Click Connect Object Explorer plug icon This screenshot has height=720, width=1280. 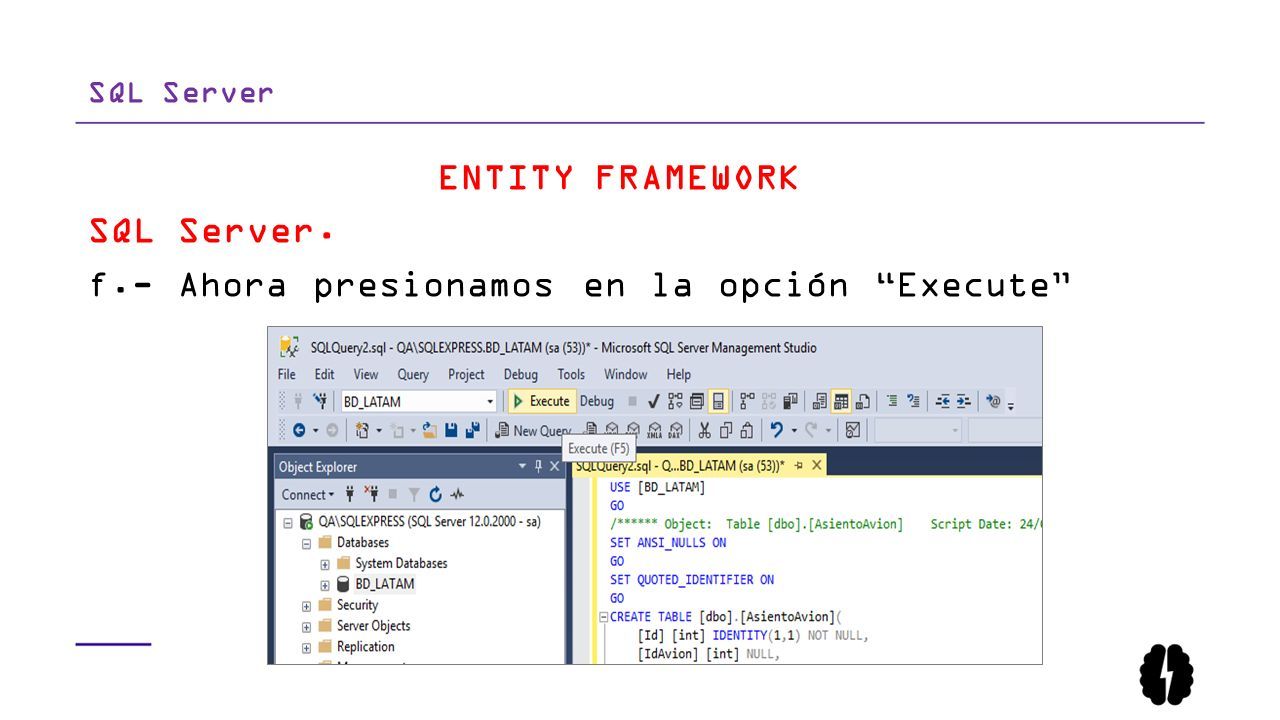pyautogui.click(x=350, y=494)
